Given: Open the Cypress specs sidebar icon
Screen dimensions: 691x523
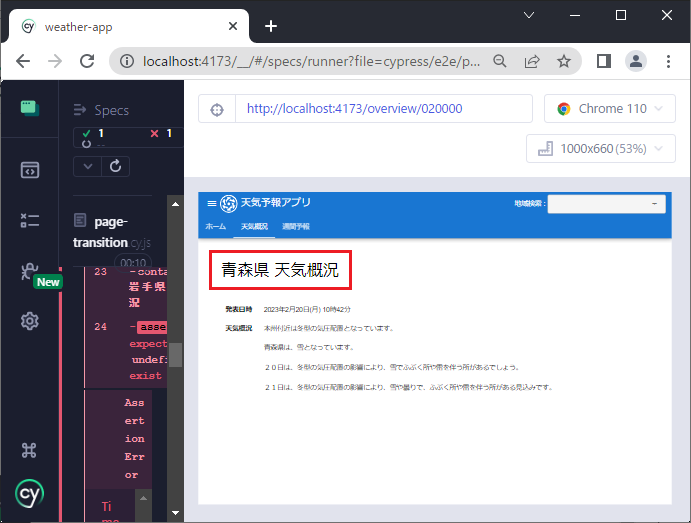Looking at the screenshot, I should (30, 108).
